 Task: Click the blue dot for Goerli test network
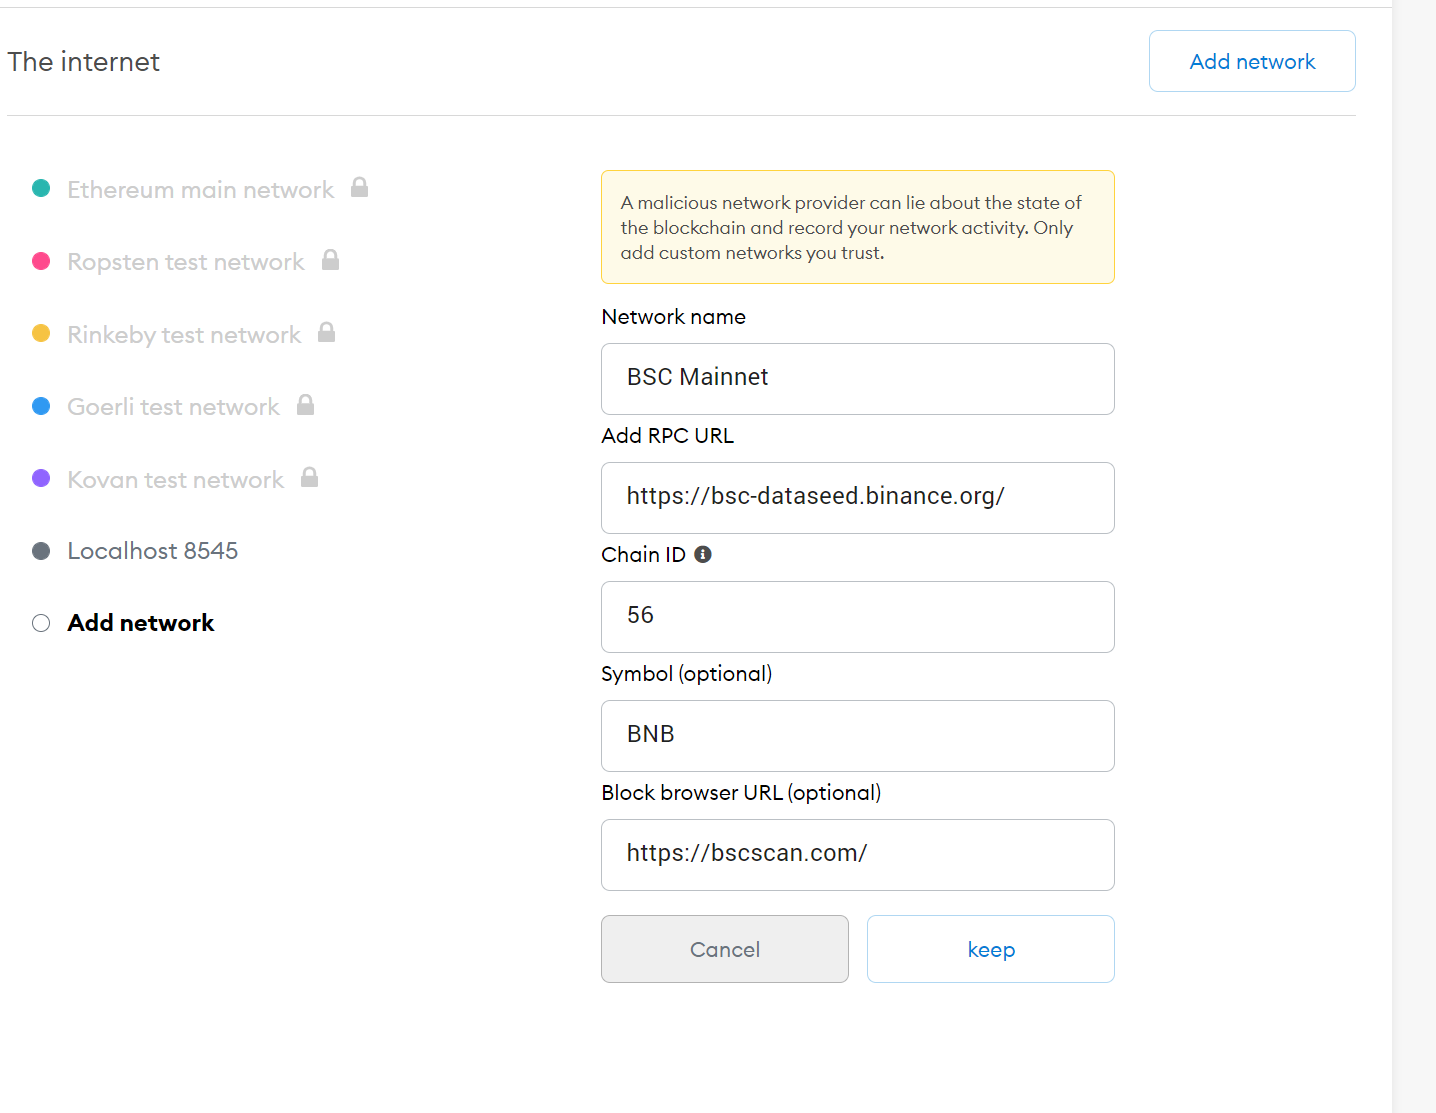(x=41, y=406)
